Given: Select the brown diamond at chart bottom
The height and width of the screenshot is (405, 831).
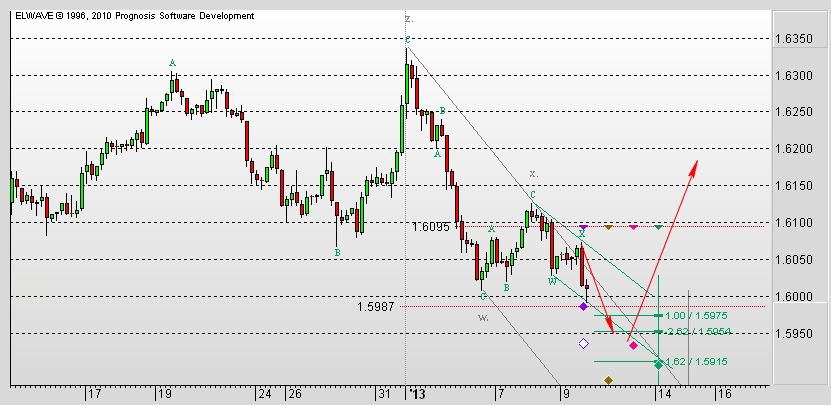Looking at the screenshot, I should (x=608, y=380).
